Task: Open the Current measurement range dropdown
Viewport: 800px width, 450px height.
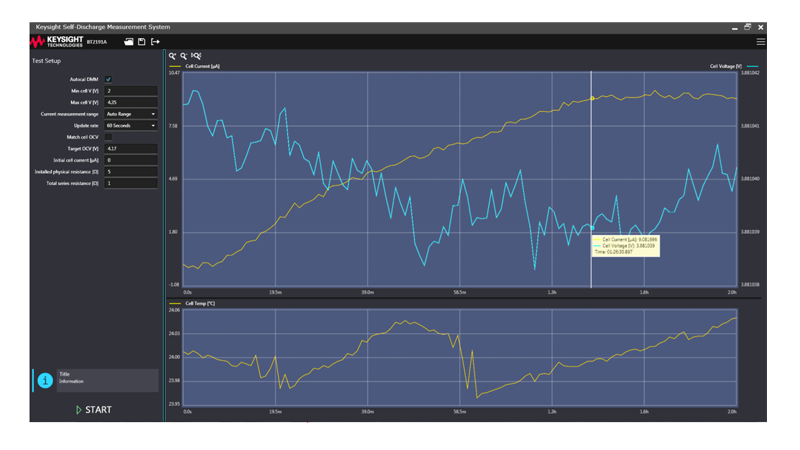Action: coord(131,114)
